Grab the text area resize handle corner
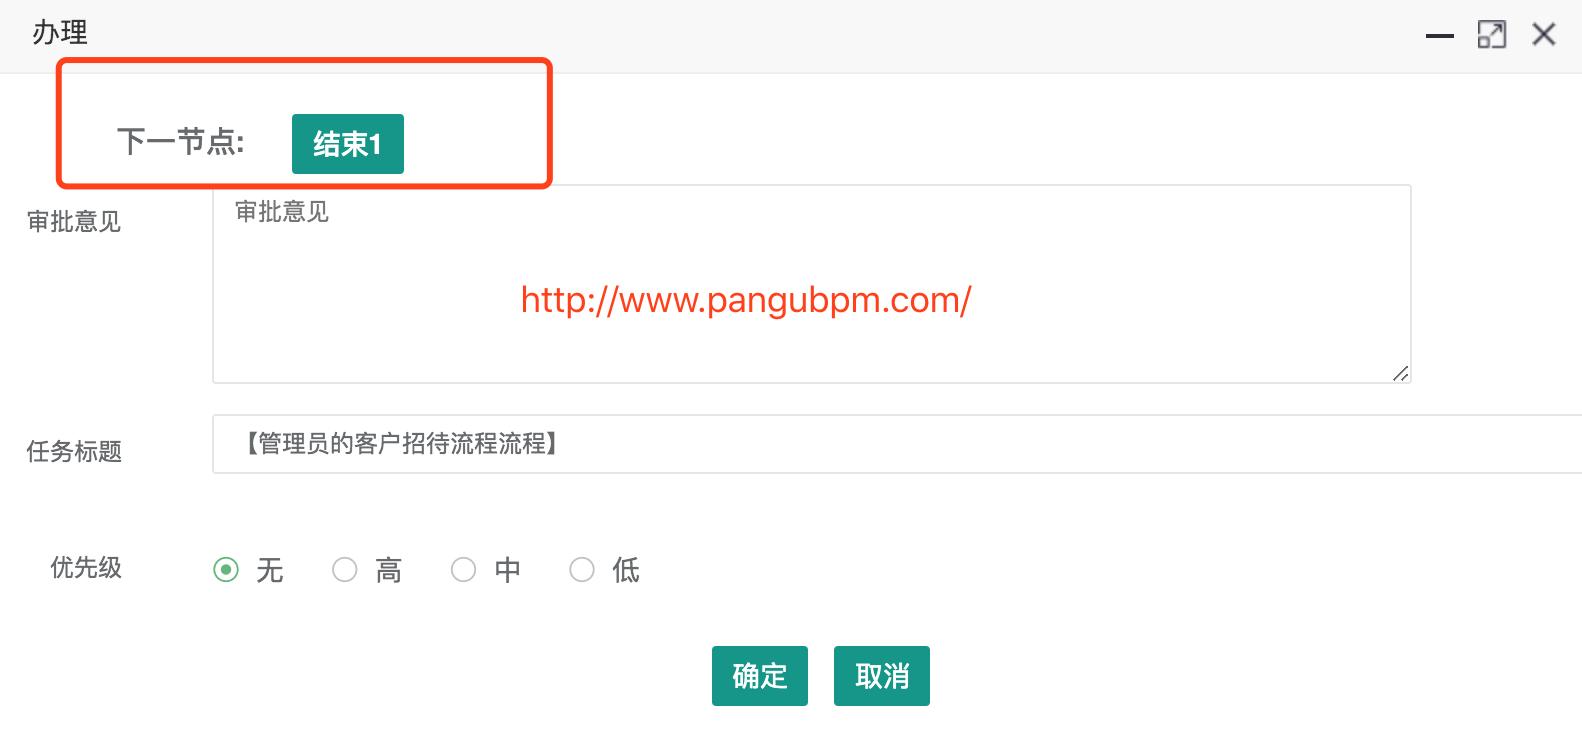This screenshot has height=730, width=1582. click(x=1400, y=373)
